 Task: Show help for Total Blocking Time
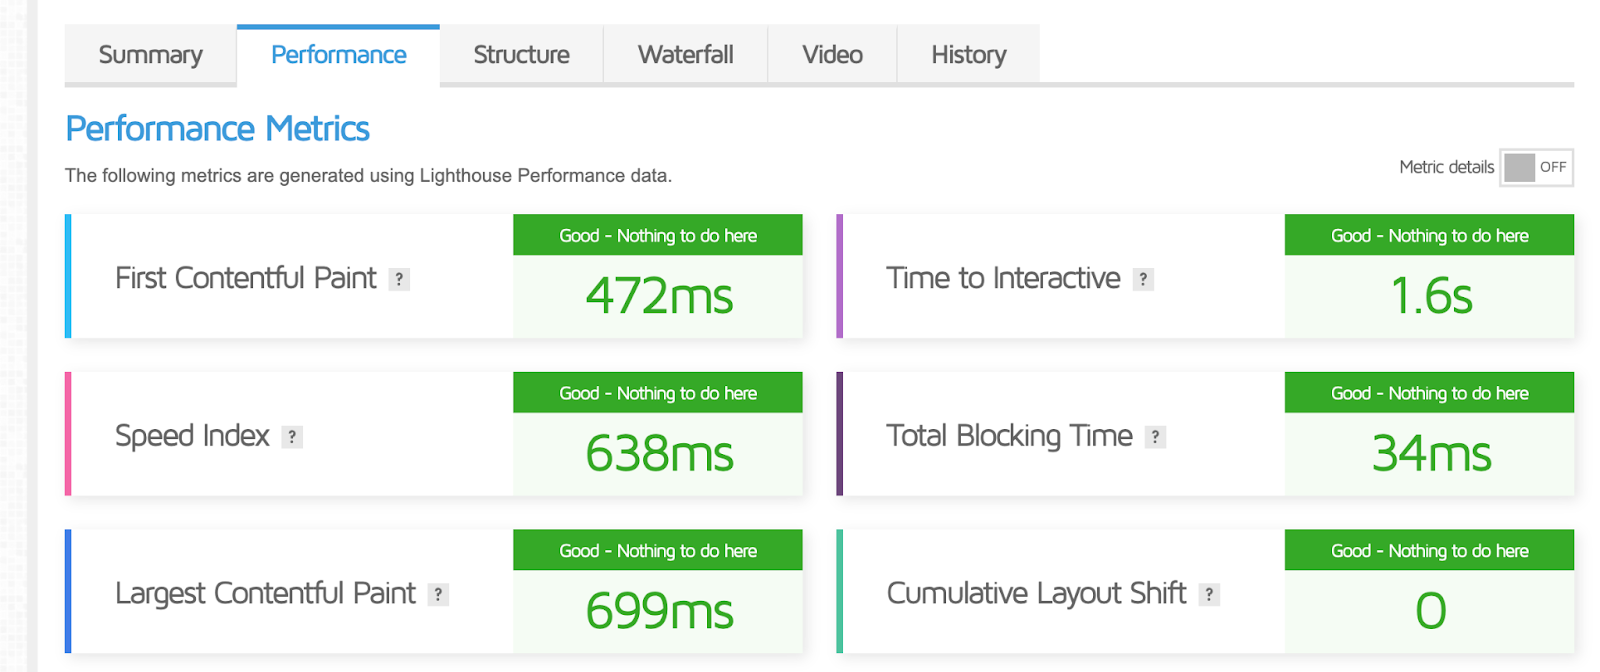1155,437
